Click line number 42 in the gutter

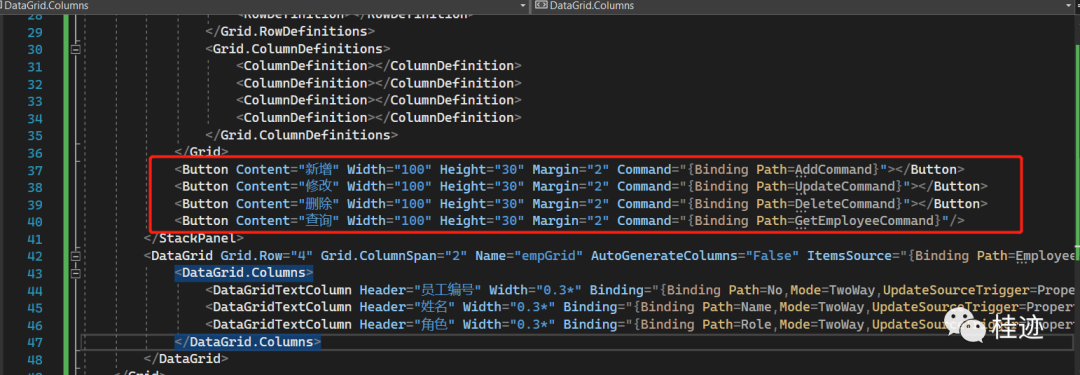pos(34,256)
